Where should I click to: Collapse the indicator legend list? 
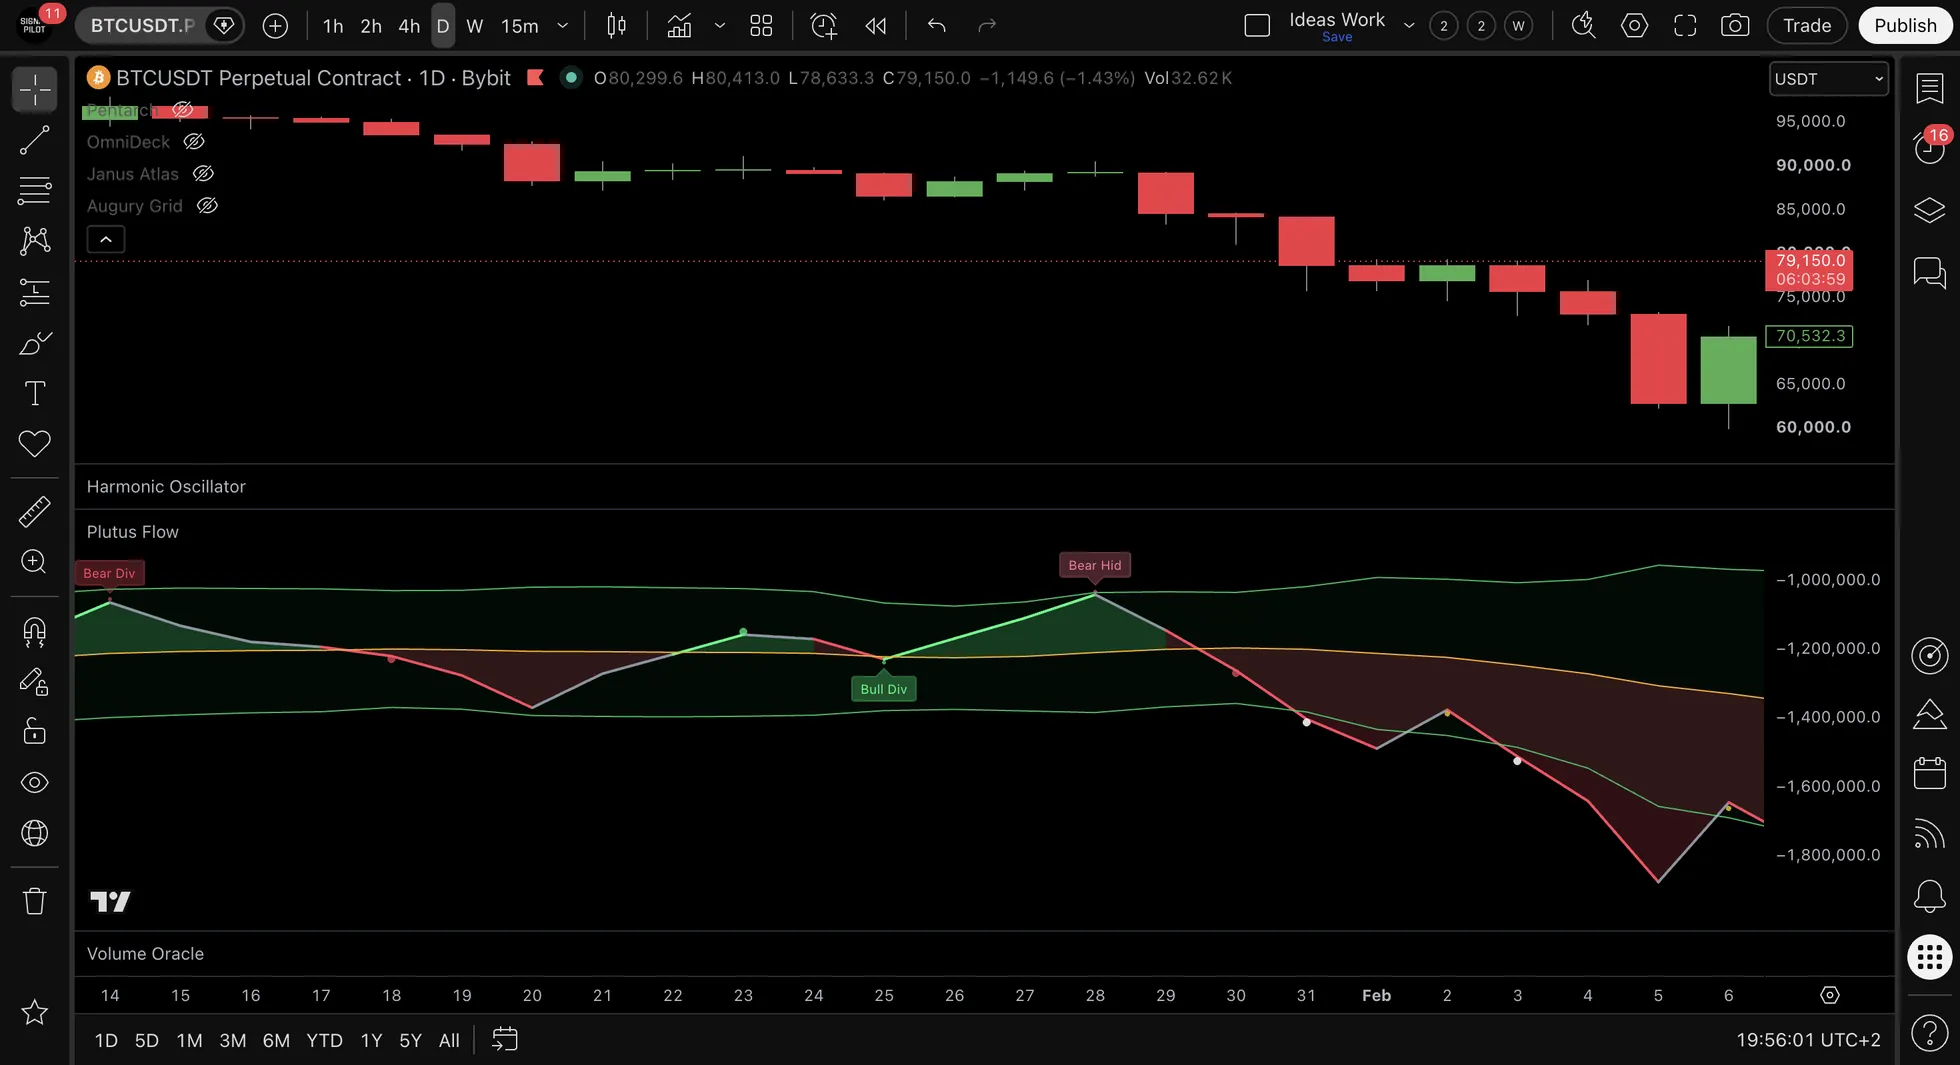(106, 239)
